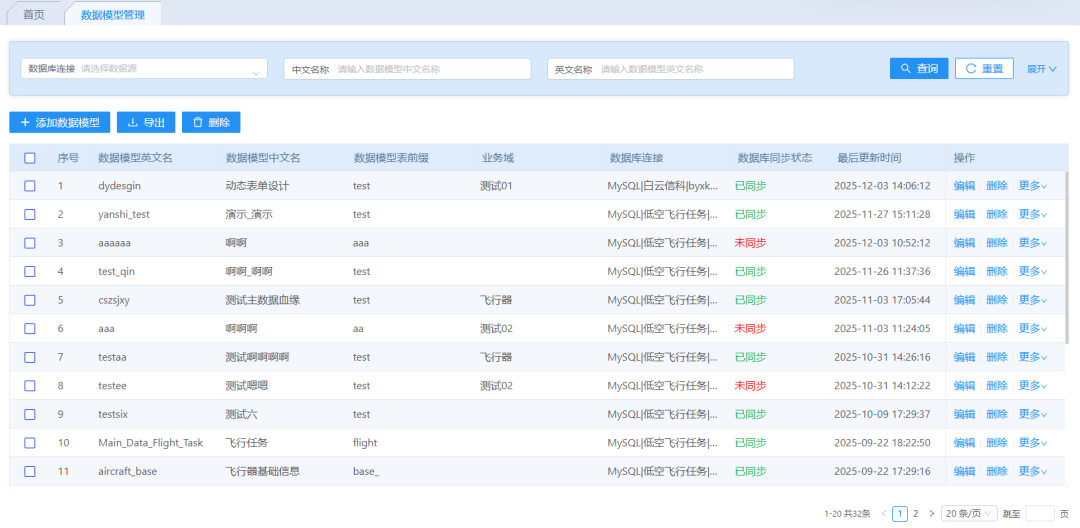Click the export icon on 导出 button
Image resolution: width=1080 pixels, height=528 pixels.
[132, 122]
